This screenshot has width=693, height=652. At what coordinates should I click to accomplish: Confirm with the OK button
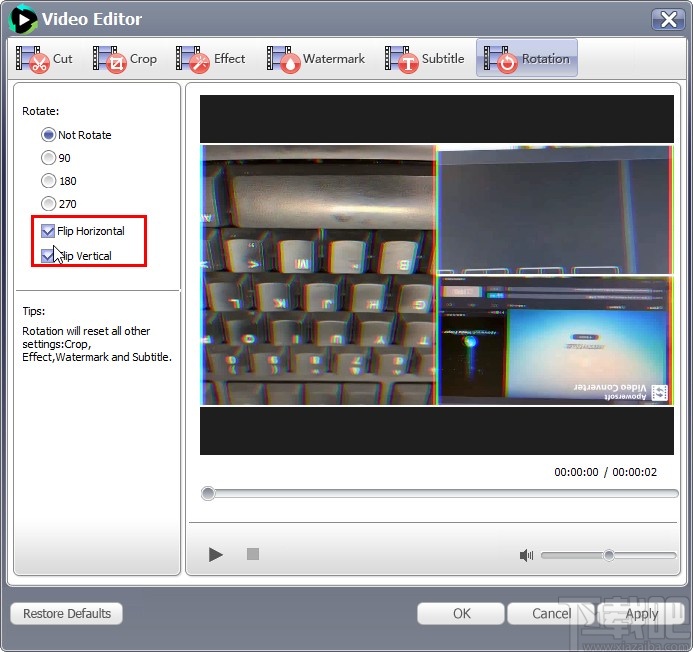pyautogui.click(x=461, y=614)
